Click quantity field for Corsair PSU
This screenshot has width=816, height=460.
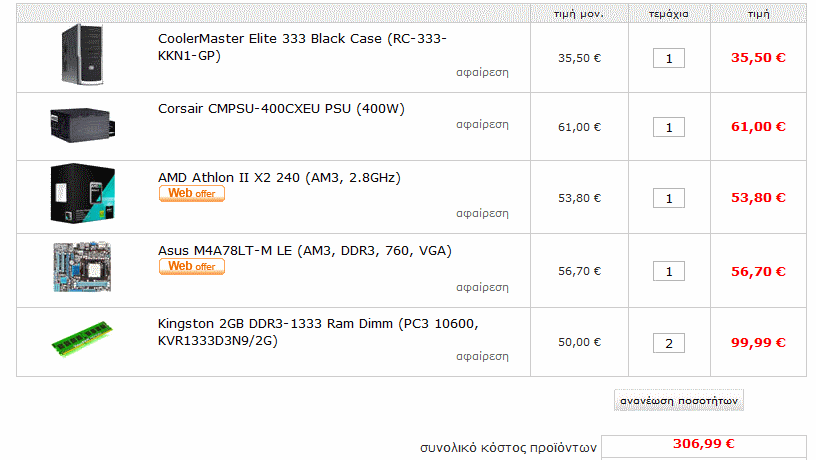click(x=669, y=127)
